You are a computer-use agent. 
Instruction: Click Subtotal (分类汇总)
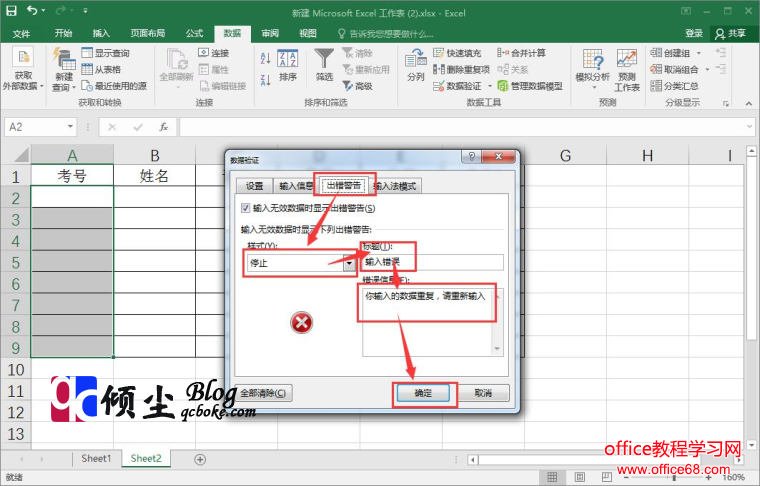pos(674,86)
